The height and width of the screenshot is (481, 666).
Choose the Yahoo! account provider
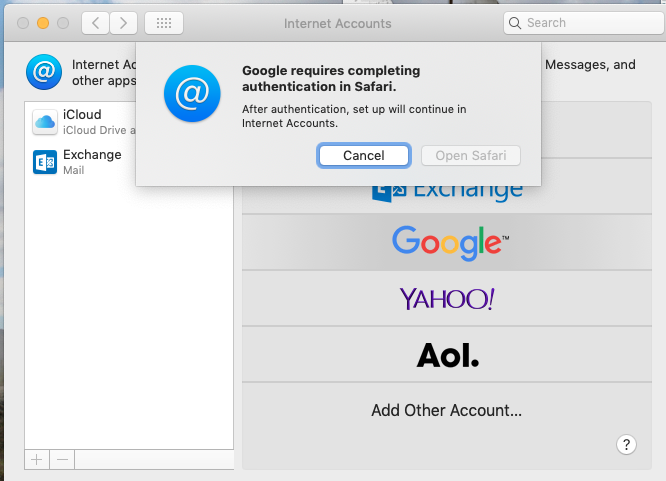click(447, 298)
